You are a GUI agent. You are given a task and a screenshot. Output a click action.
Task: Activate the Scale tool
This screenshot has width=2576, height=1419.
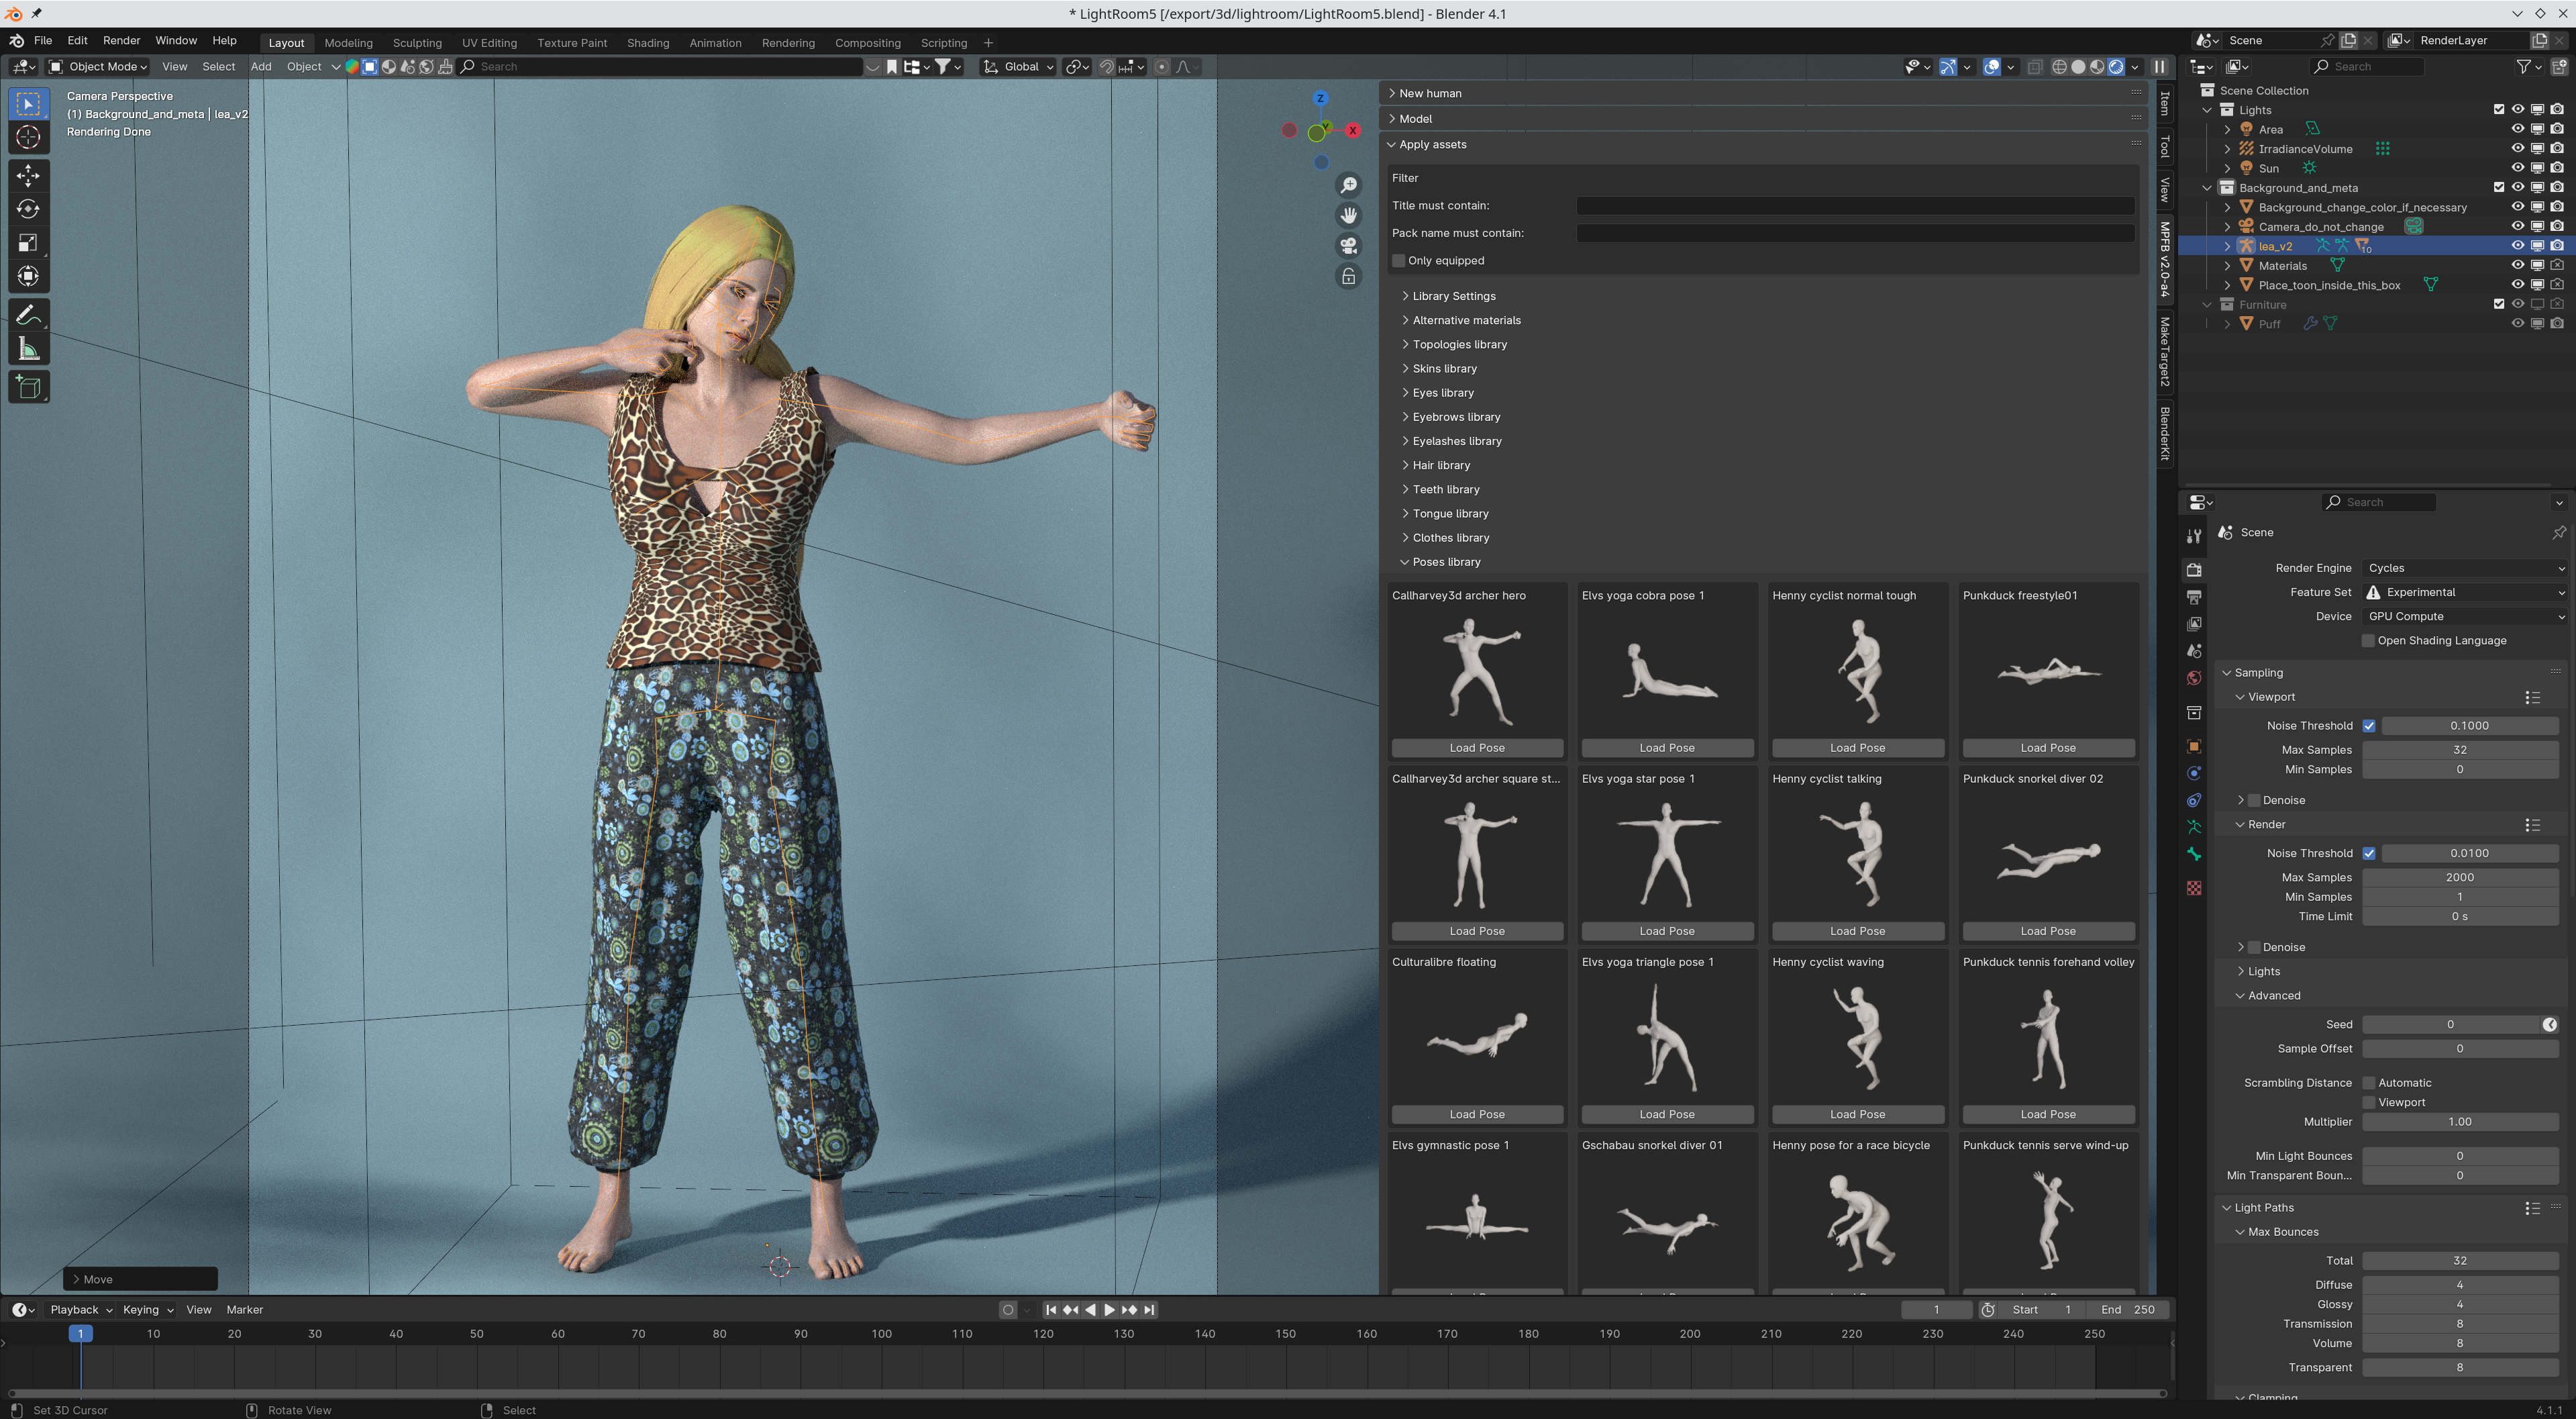click(x=28, y=243)
